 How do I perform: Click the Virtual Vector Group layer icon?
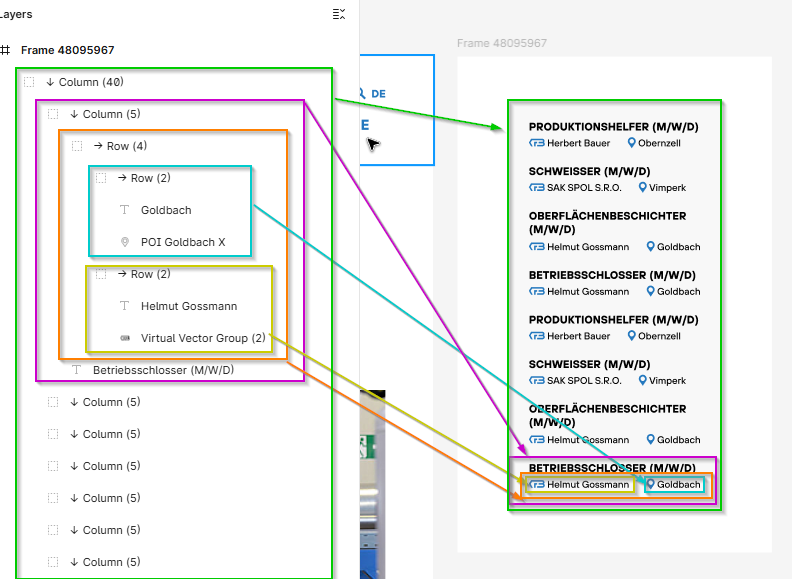click(124, 338)
